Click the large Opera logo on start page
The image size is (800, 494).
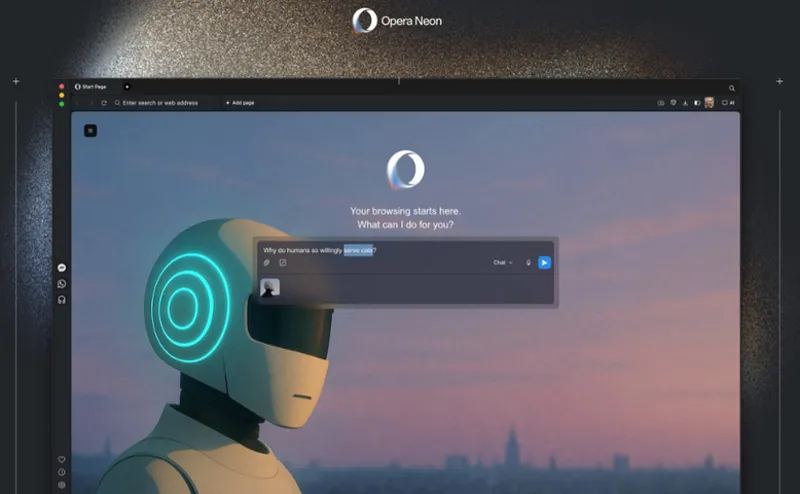pos(406,169)
